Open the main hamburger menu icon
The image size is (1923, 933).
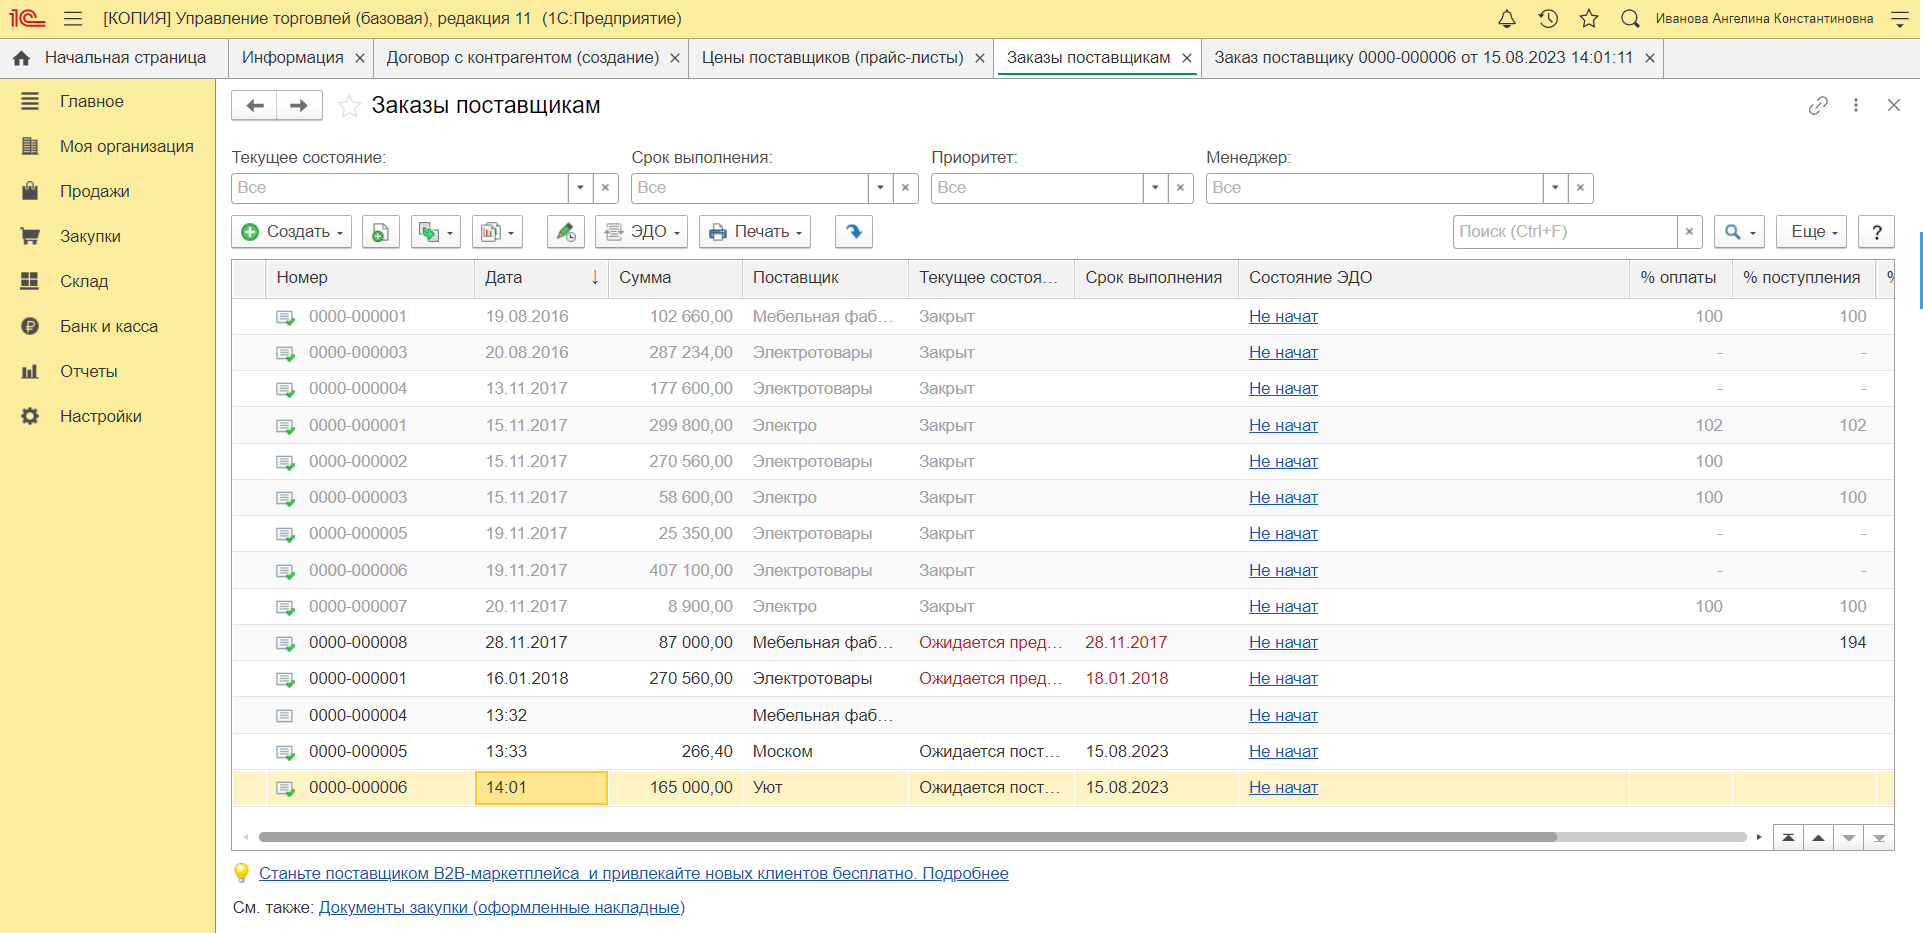[x=73, y=19]
